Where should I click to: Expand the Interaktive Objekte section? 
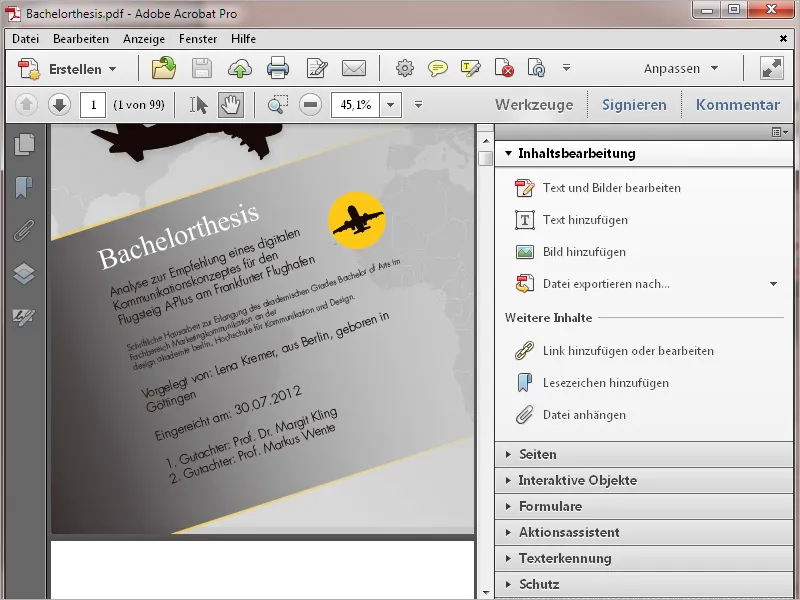(644, 481)
